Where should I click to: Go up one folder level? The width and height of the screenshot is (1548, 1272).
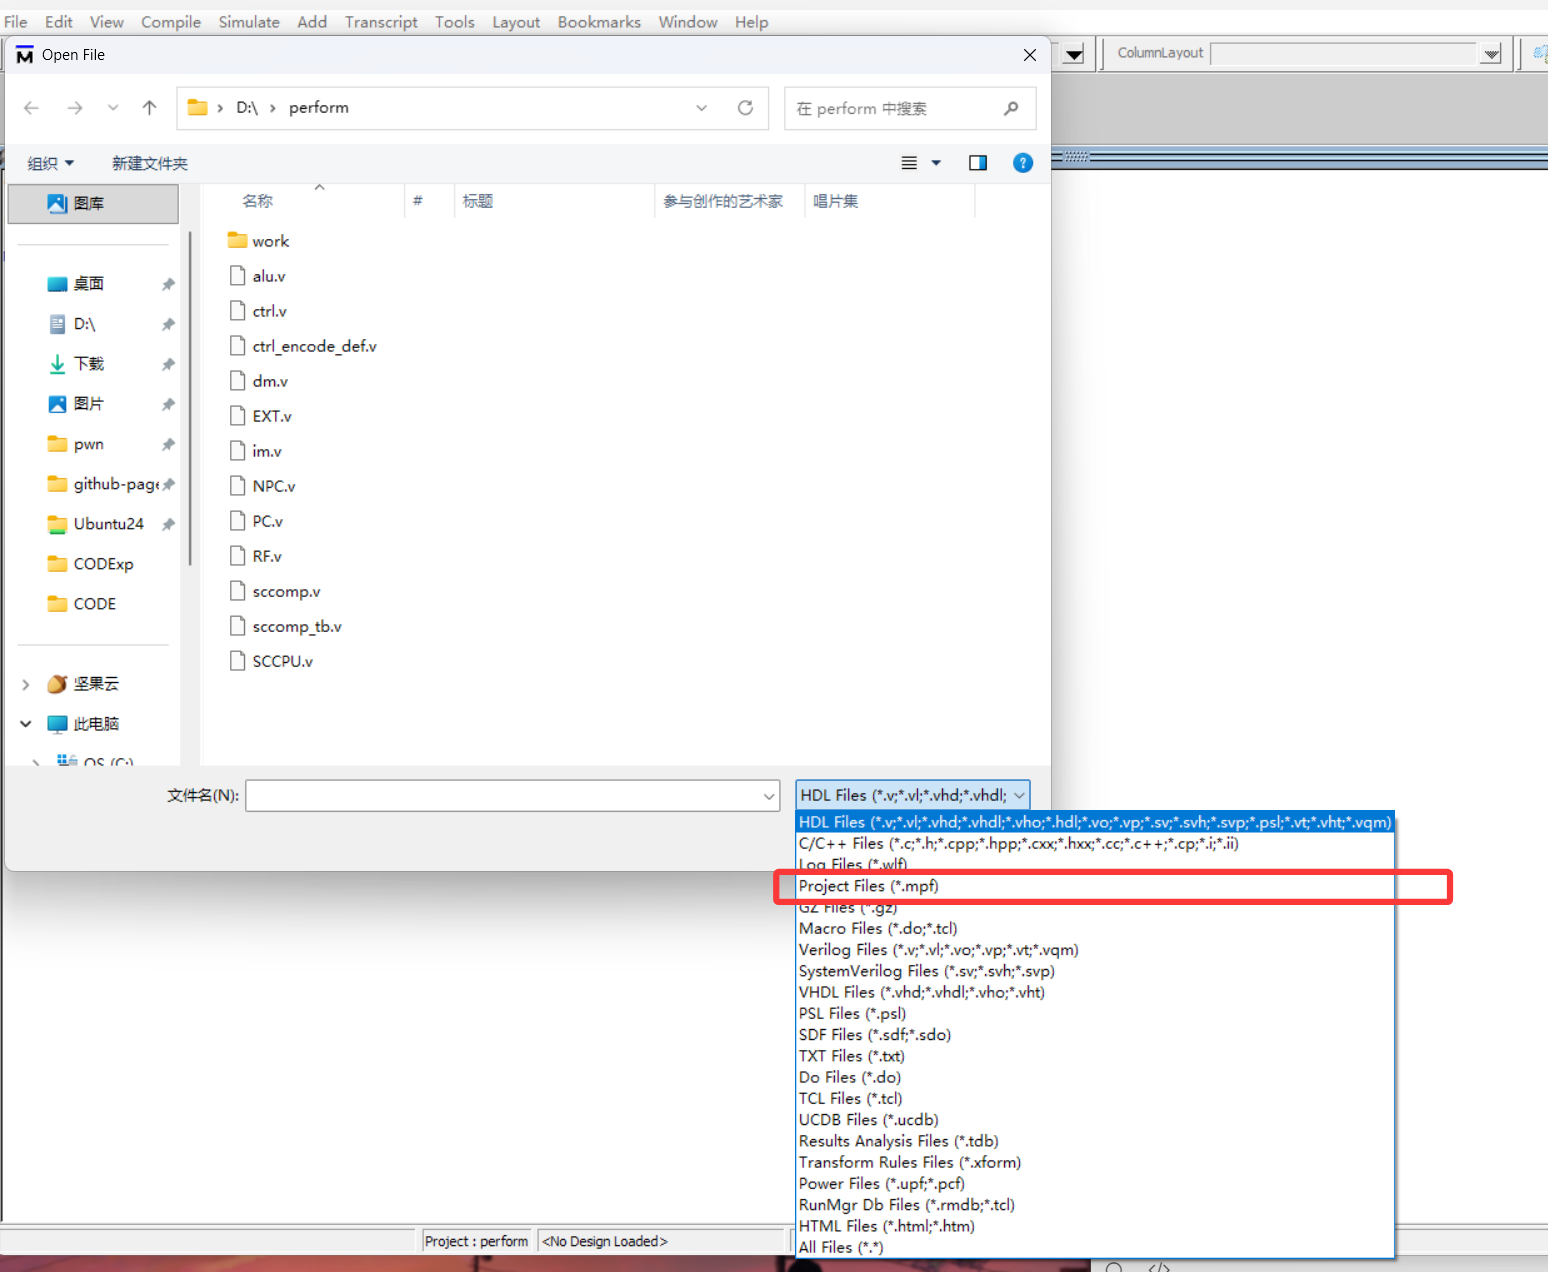pos(149,108)
